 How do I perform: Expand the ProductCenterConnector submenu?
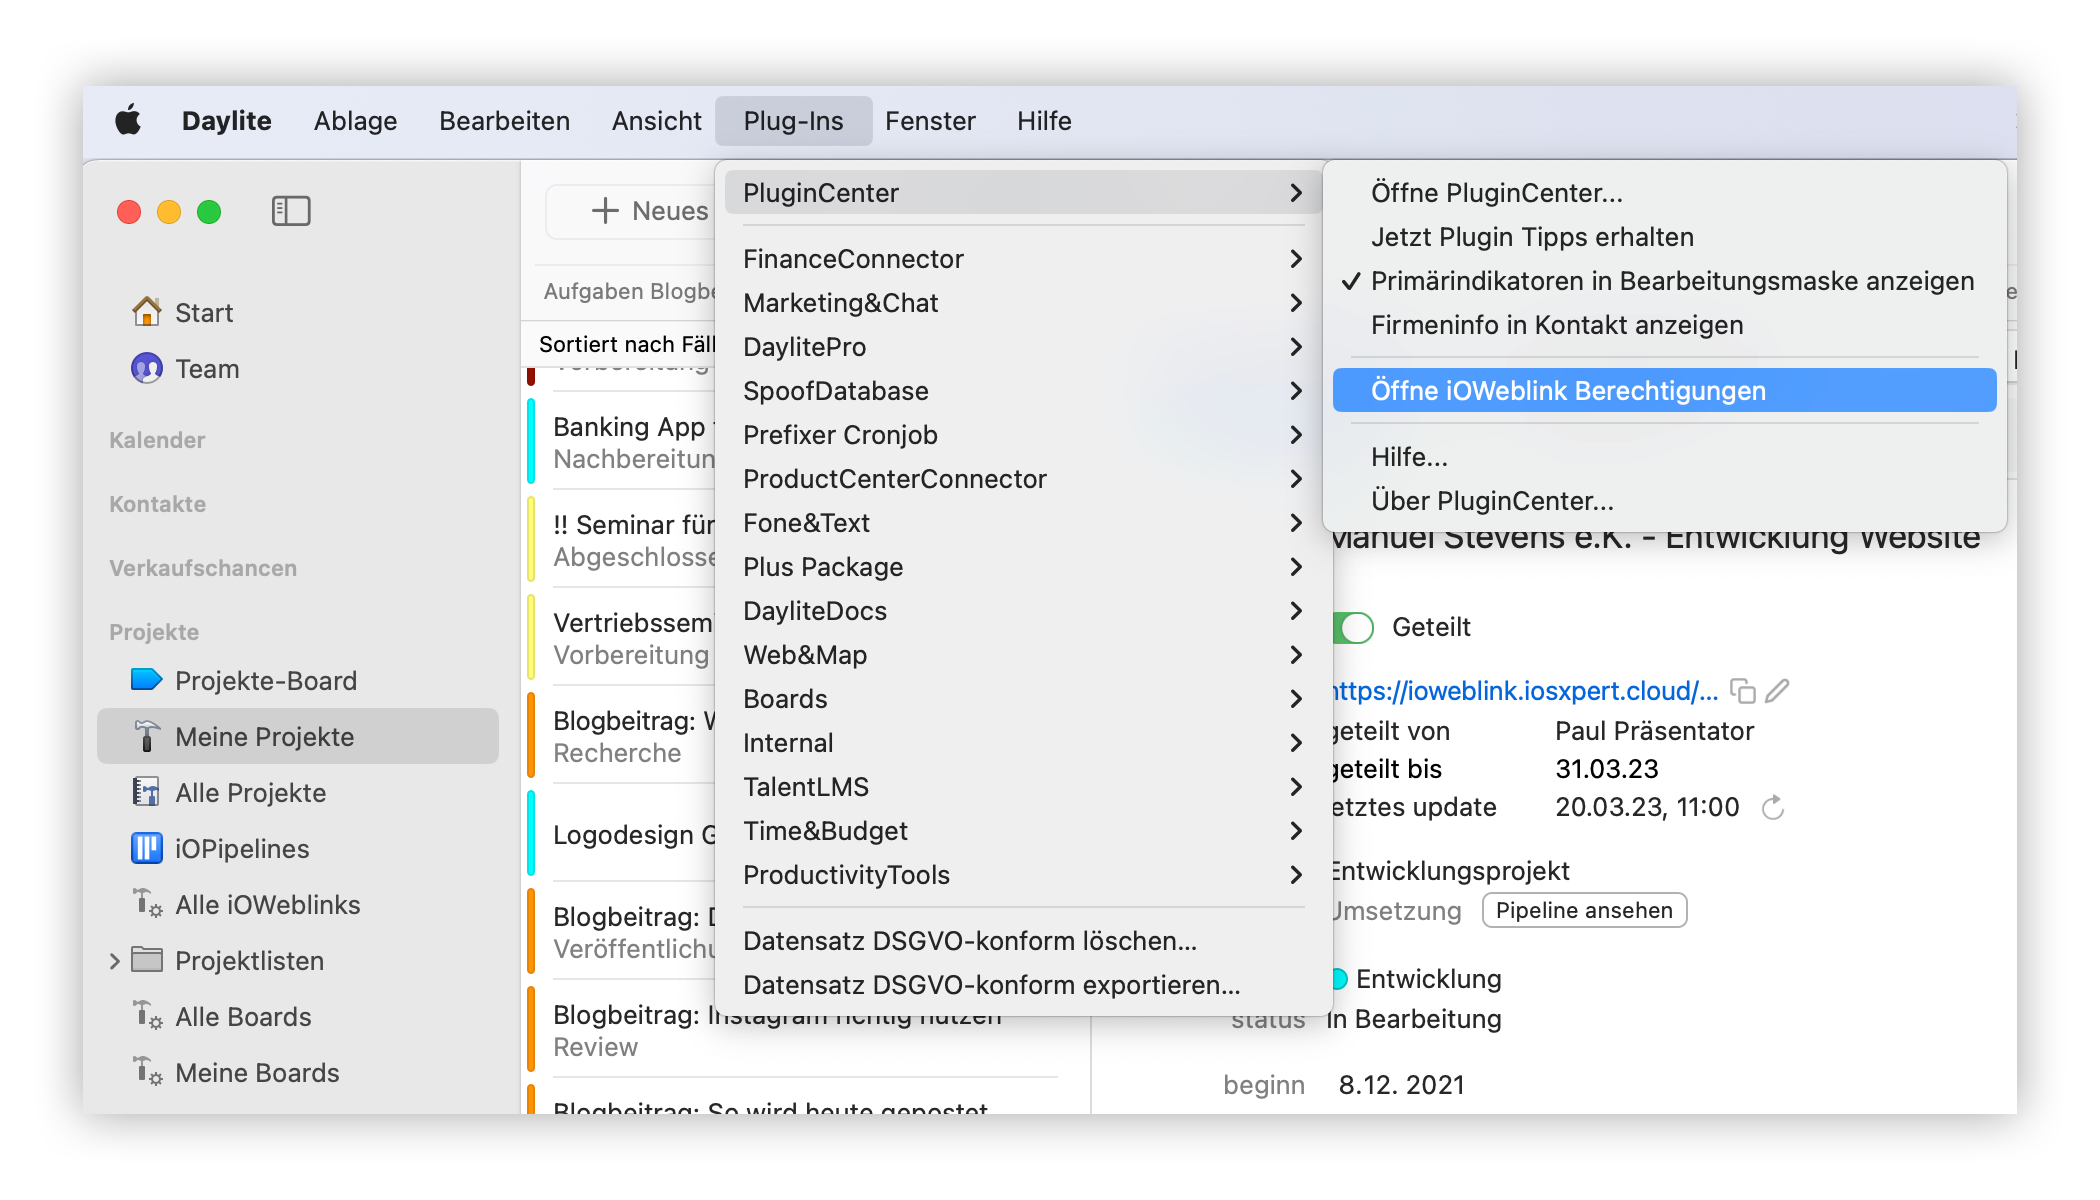tap(1024, 479)
